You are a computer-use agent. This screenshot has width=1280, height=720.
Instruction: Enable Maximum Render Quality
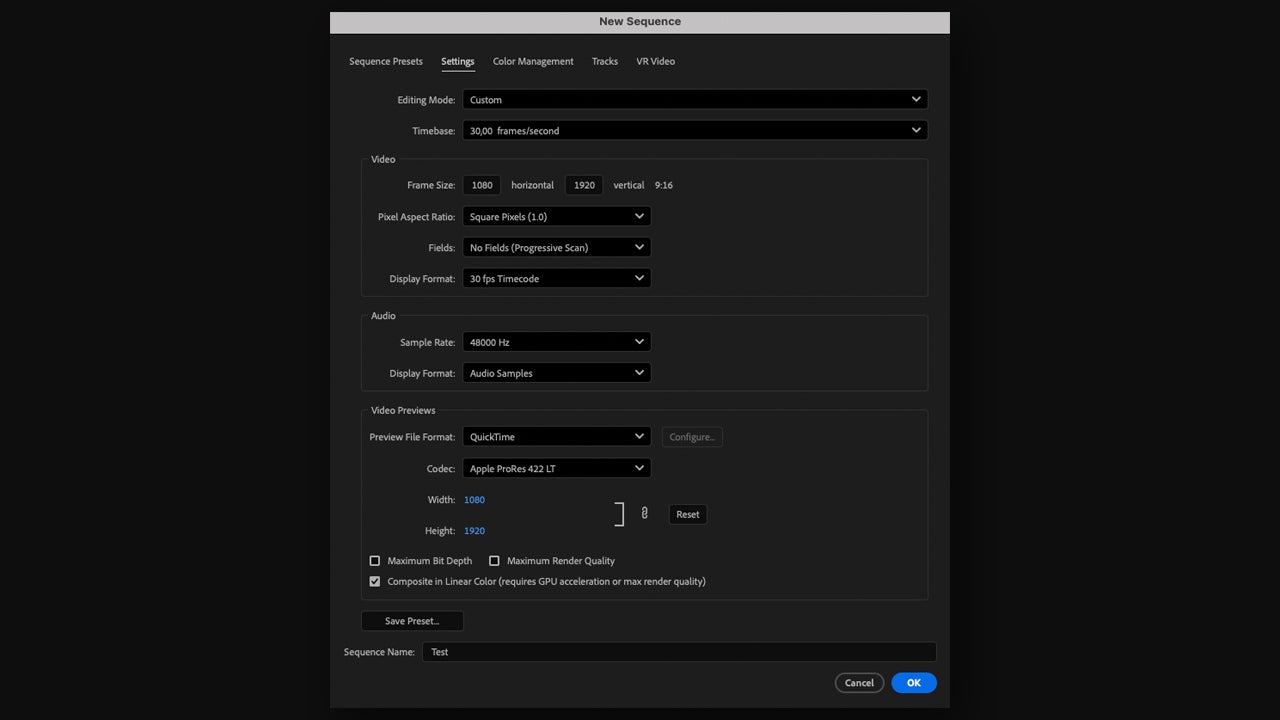(494, 561)
